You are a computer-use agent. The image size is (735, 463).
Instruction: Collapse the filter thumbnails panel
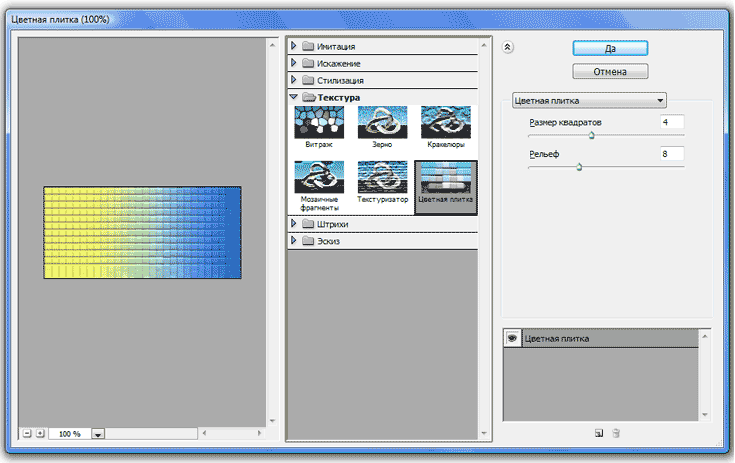507,46
